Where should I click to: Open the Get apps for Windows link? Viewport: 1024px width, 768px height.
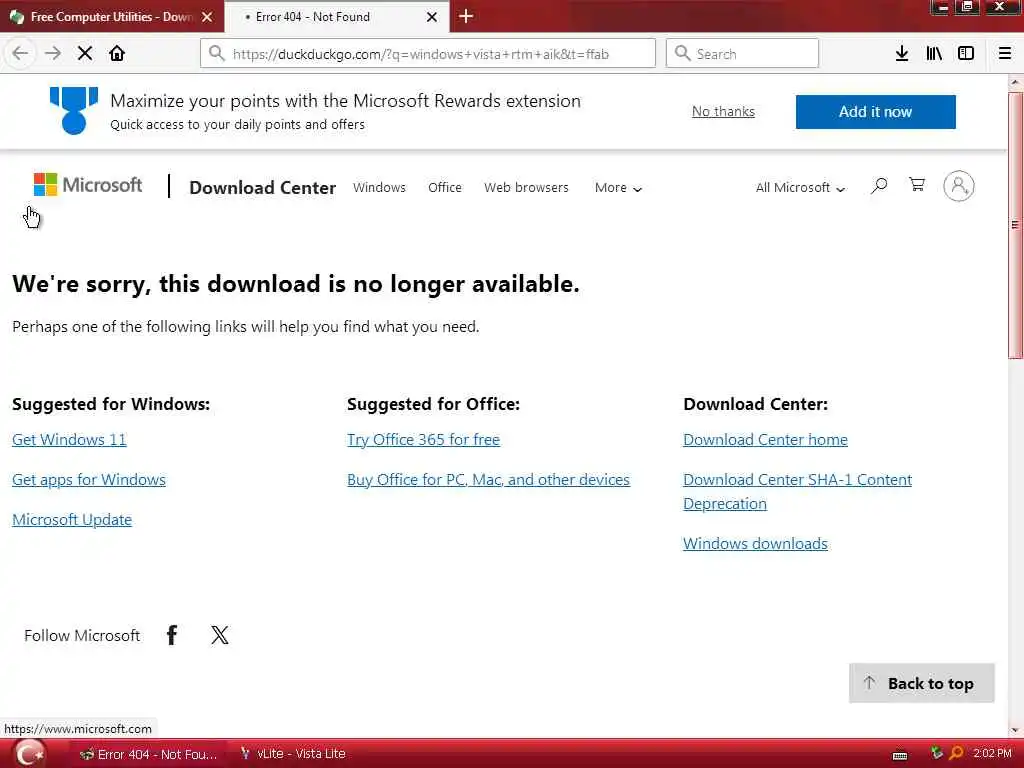(x=89, y=479)
